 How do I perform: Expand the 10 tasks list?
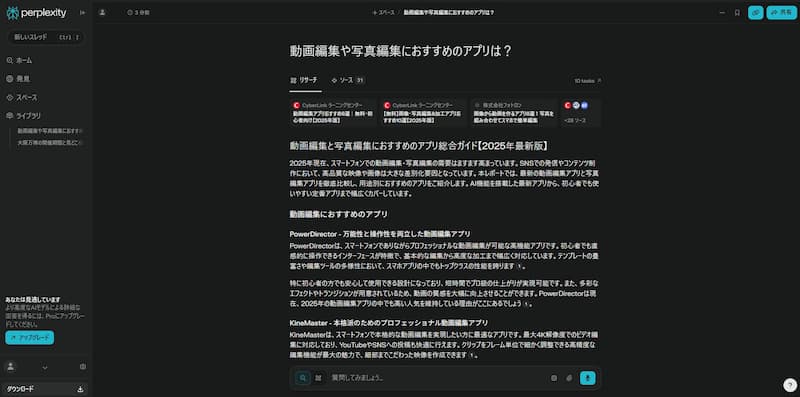click(588, 81)
